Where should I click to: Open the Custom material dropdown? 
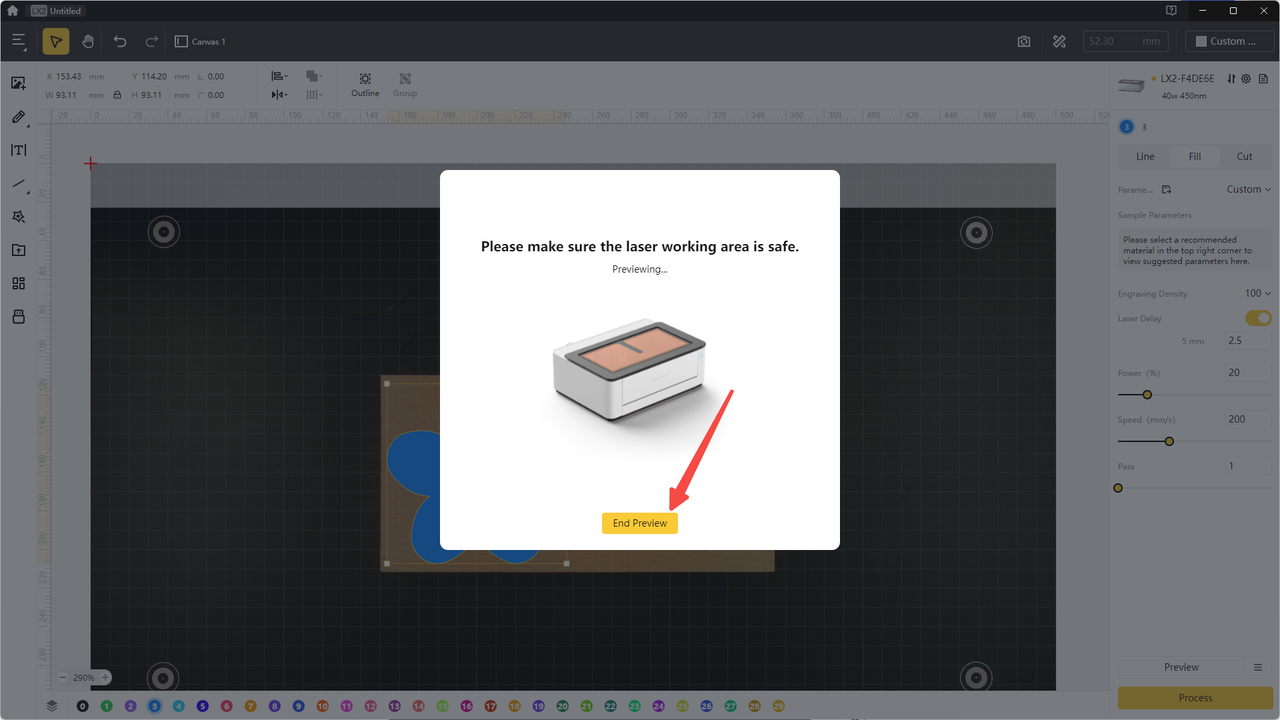point(1229,42)
